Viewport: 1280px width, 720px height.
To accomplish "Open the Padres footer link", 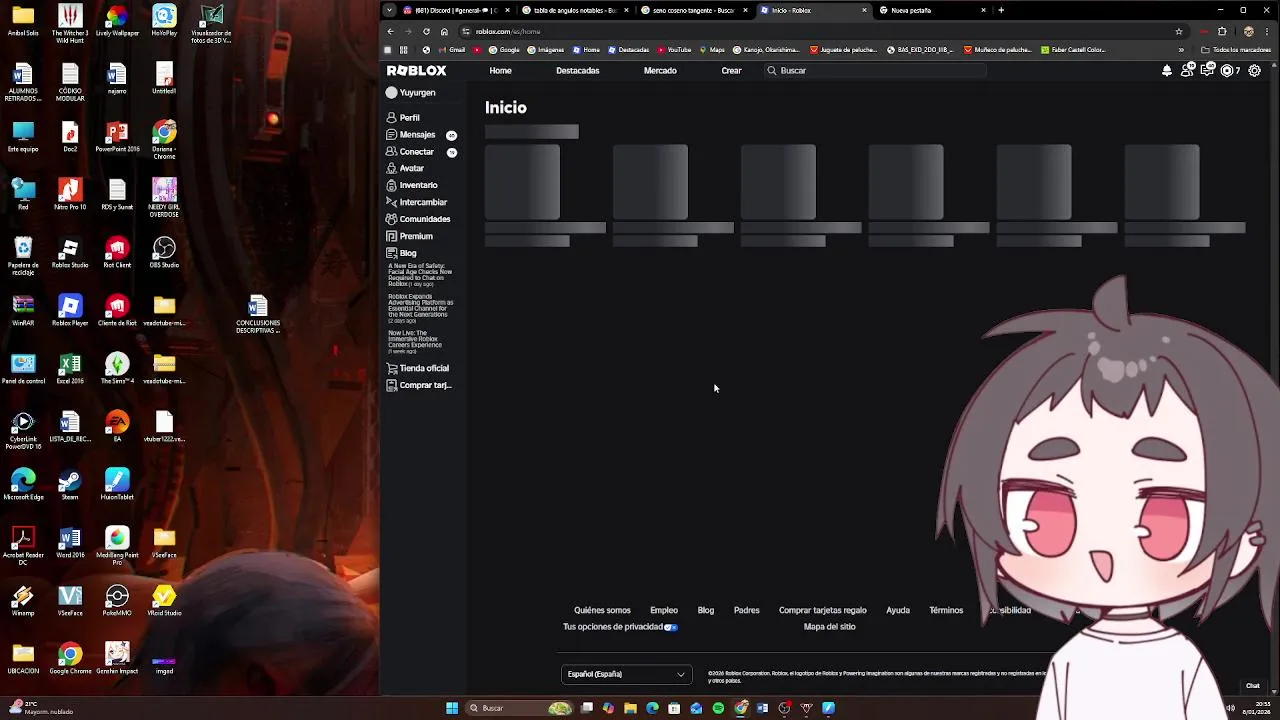I will click(x=746, y=610).
